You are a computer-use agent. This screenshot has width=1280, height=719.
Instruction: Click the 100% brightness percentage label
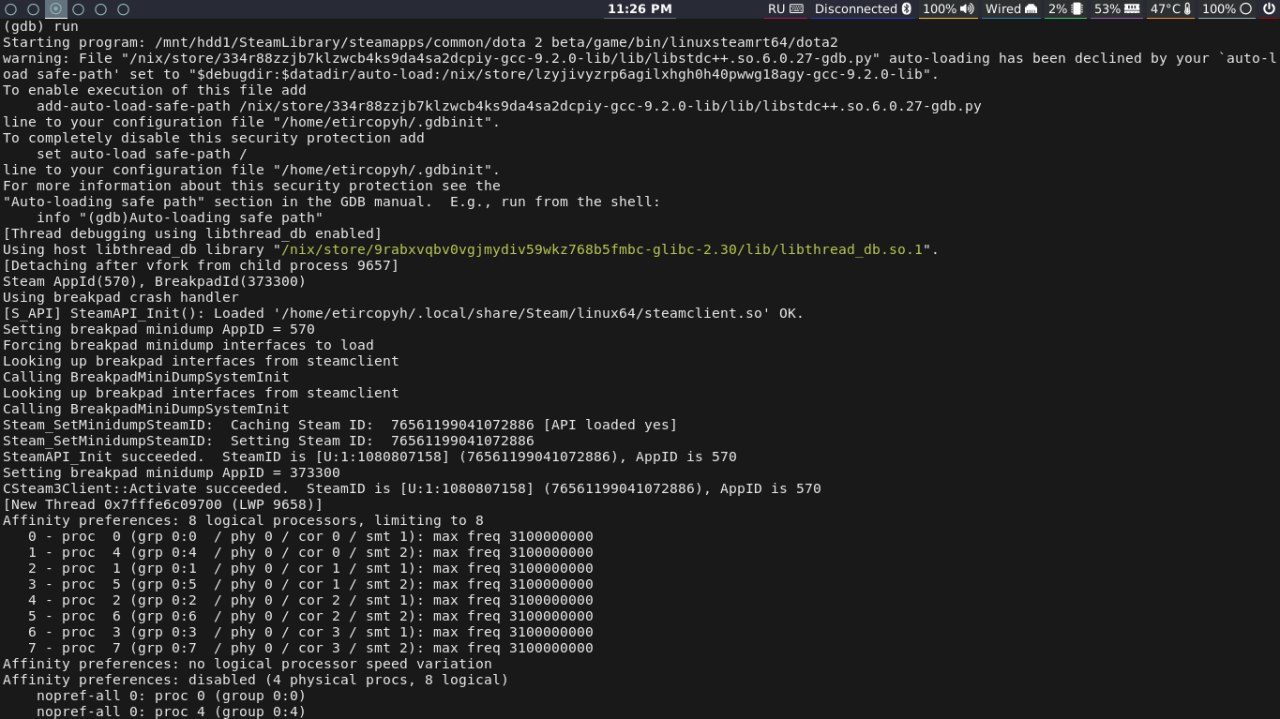click(1219, 9)
